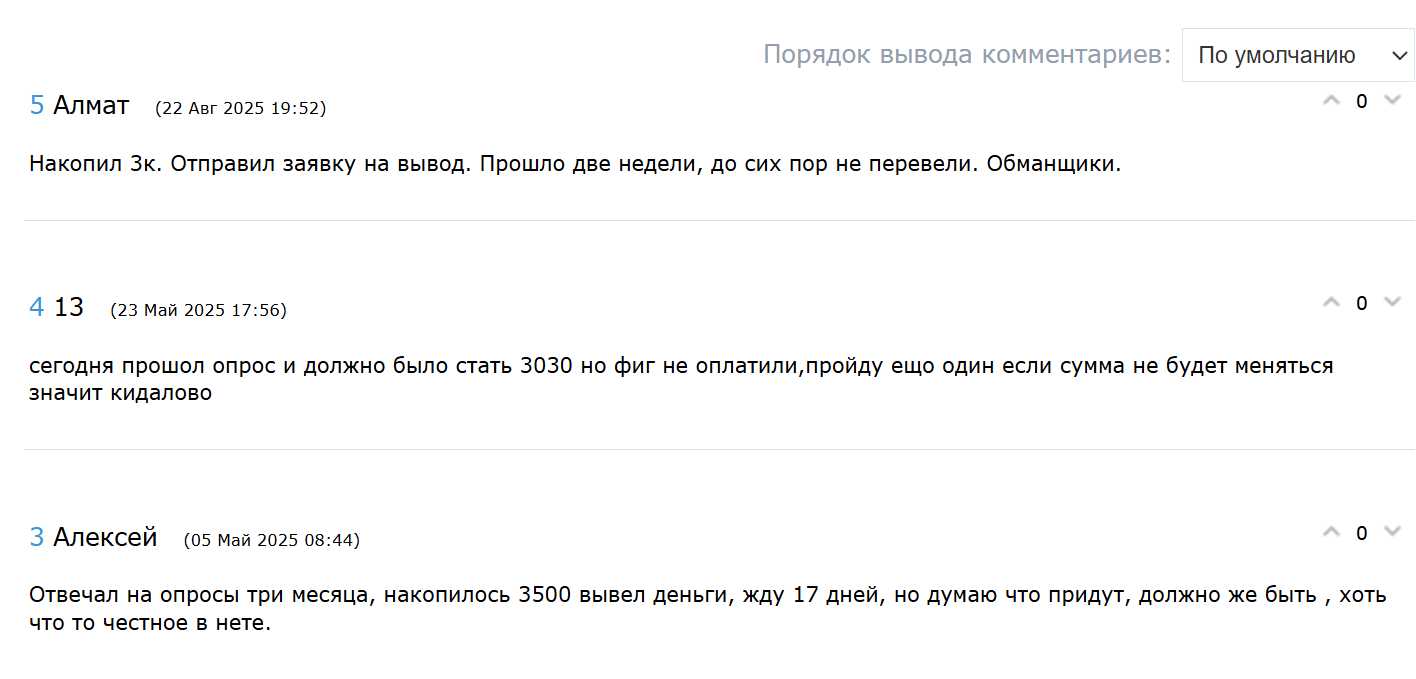
Task: Click the rating count on Алмат's comment
Action: point(1361,101)
